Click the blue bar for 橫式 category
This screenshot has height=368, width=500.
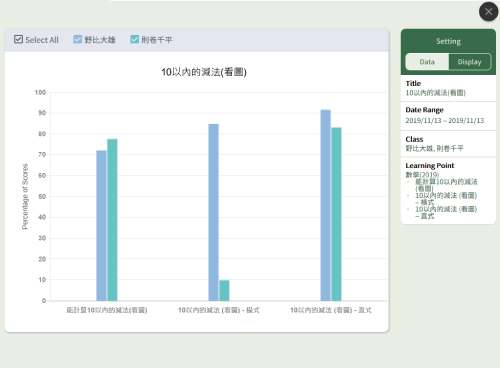pos(213,212)
